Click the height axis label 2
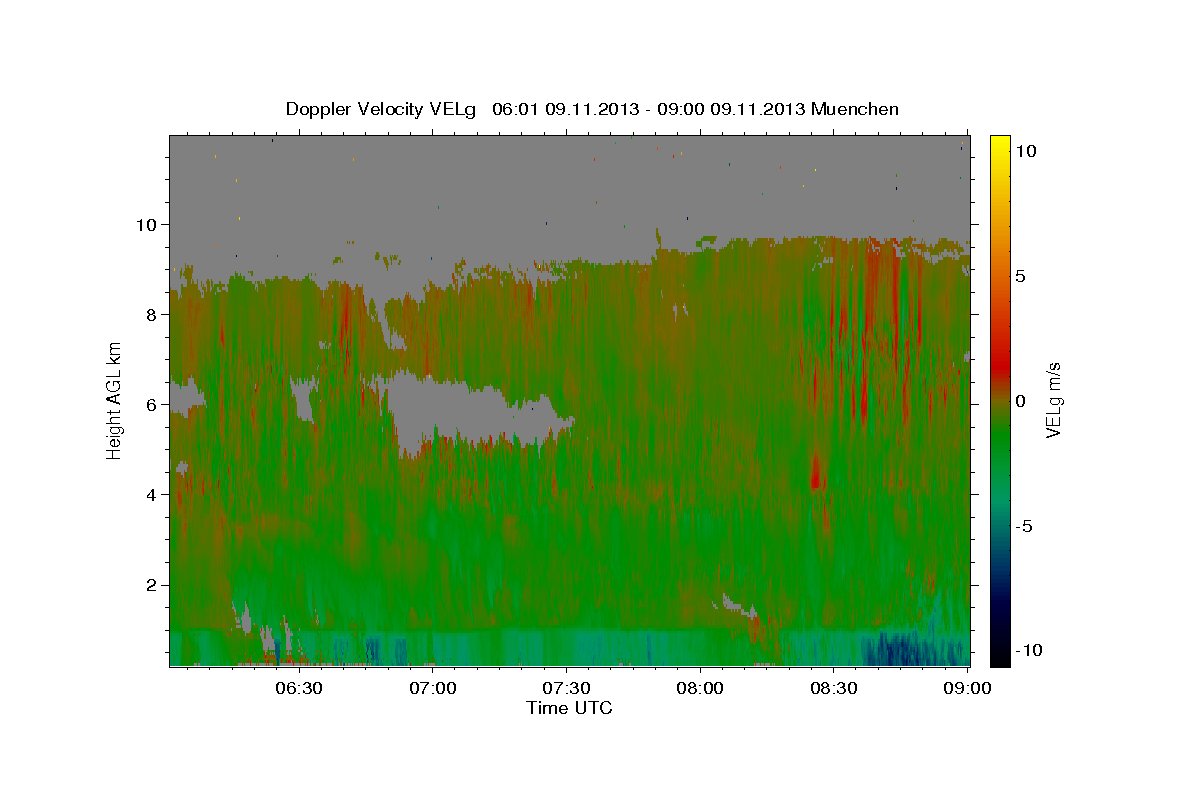This screenshot has width=1200, height=800. tap(153, 584)
